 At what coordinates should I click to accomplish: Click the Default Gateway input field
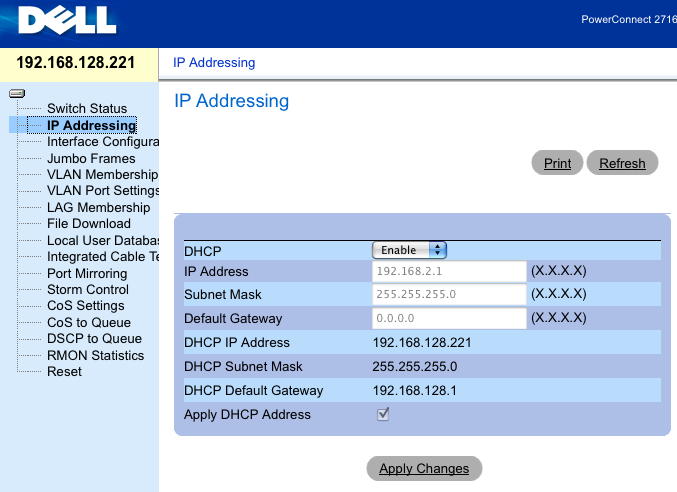click(449, 319)
